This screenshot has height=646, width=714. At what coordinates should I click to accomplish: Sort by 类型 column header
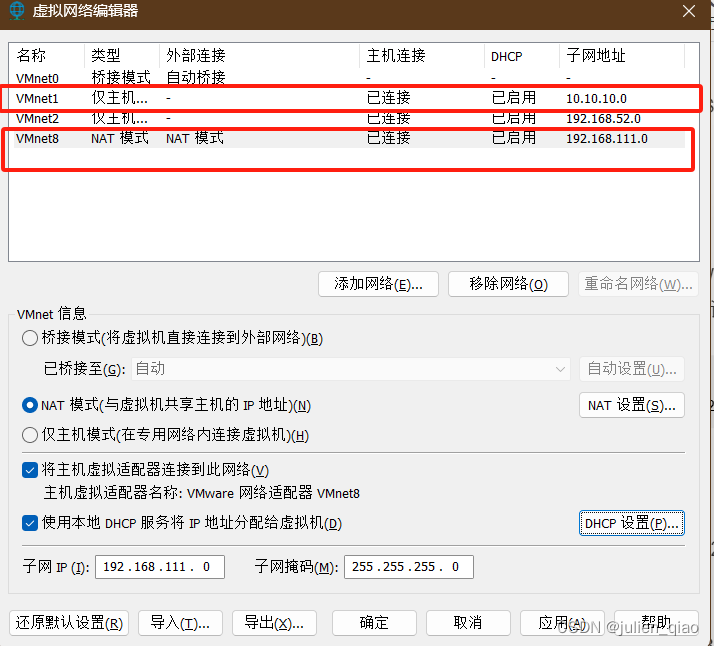pyautogui.click(x=122, y=56)
